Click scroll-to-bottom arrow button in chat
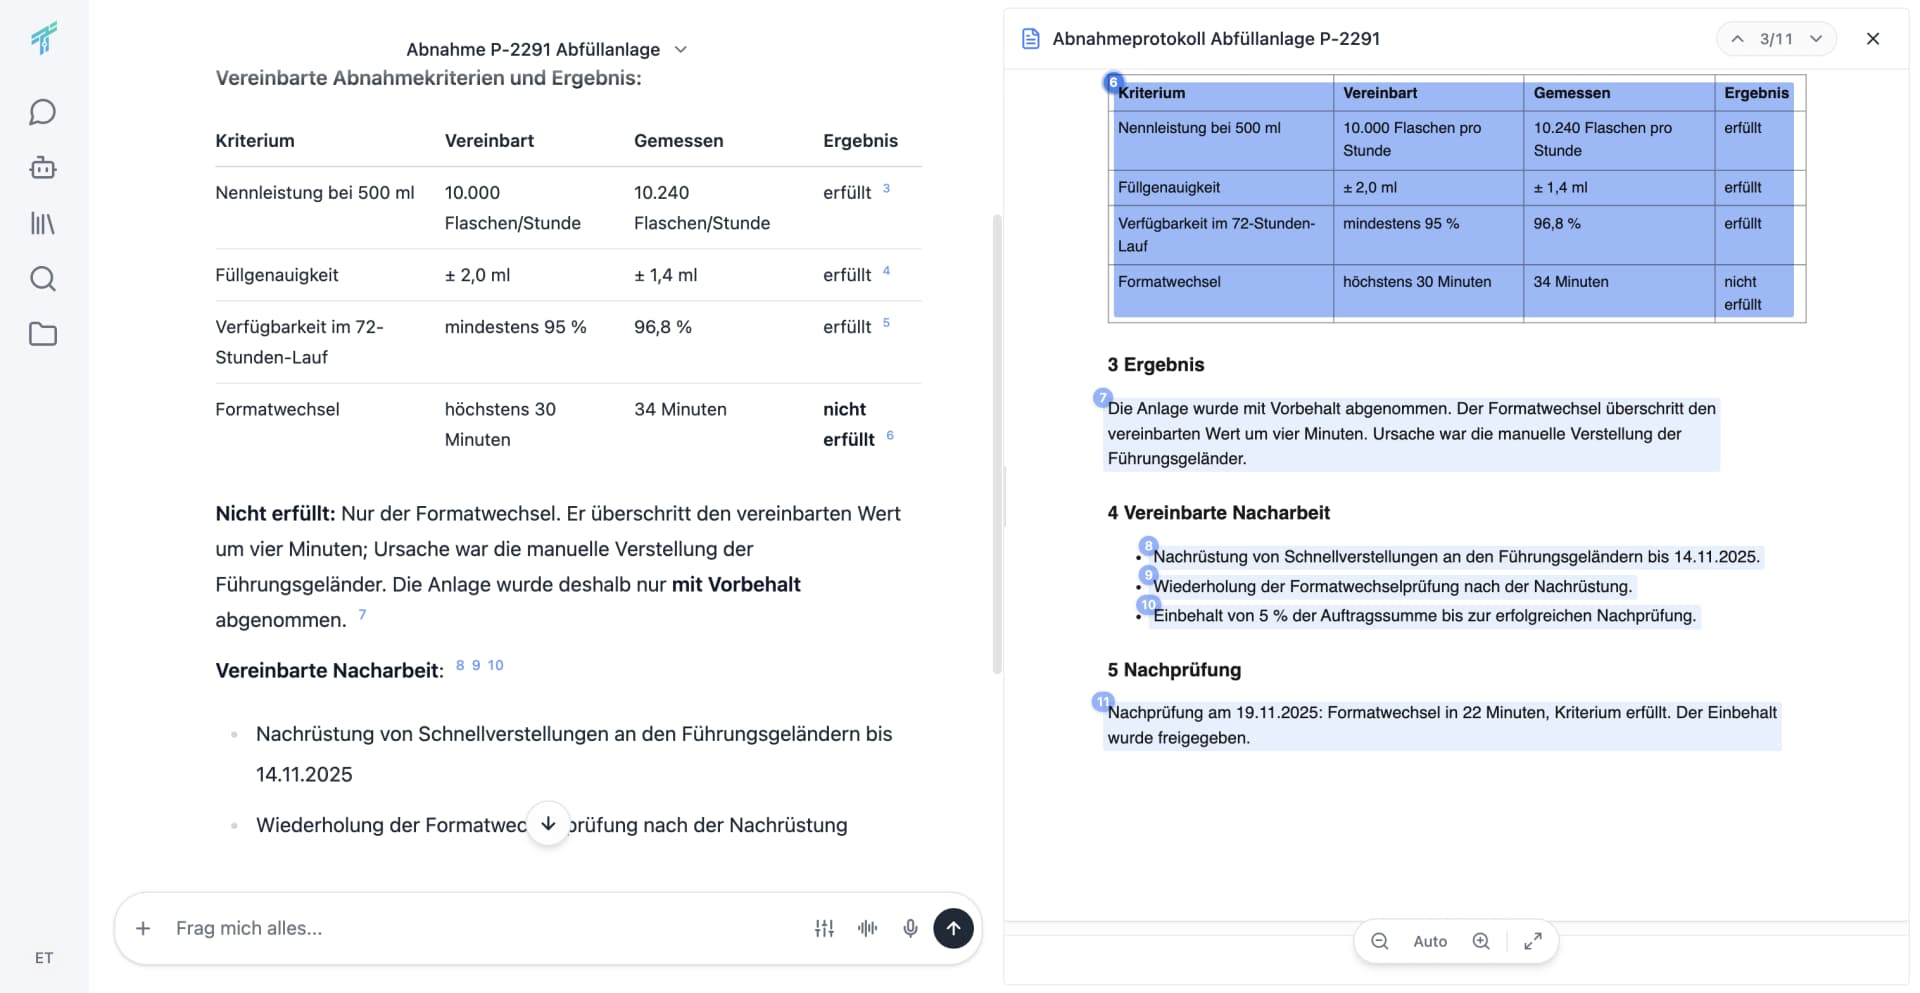Viewport: 1920px width, 993px height. click(x=548, y=824)
